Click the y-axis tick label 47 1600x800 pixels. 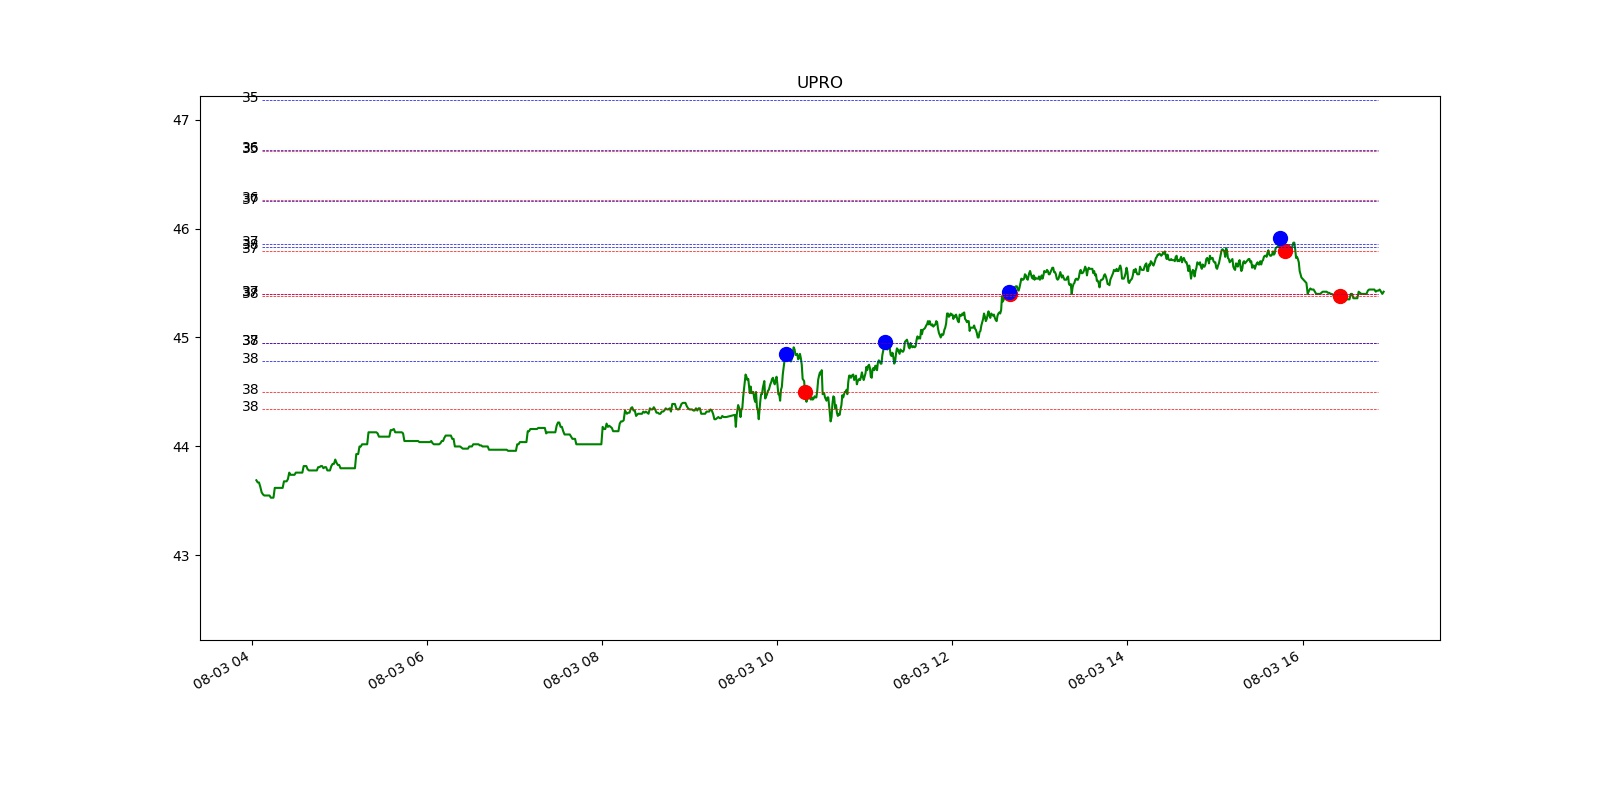click(181, 120)
